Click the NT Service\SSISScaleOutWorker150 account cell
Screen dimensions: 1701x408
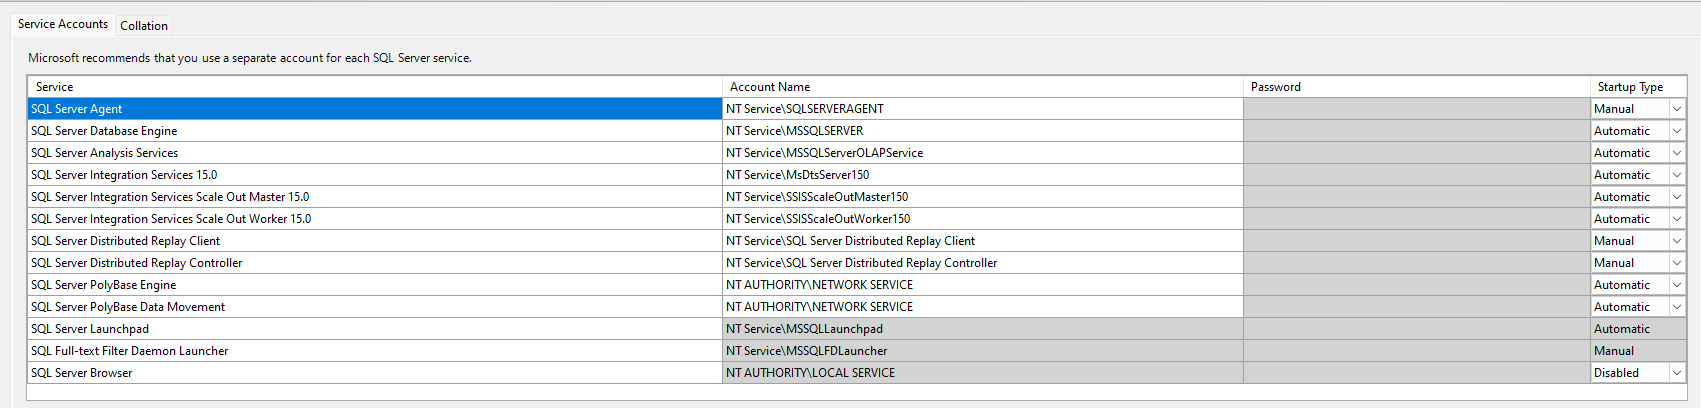(x=983, y=219)
